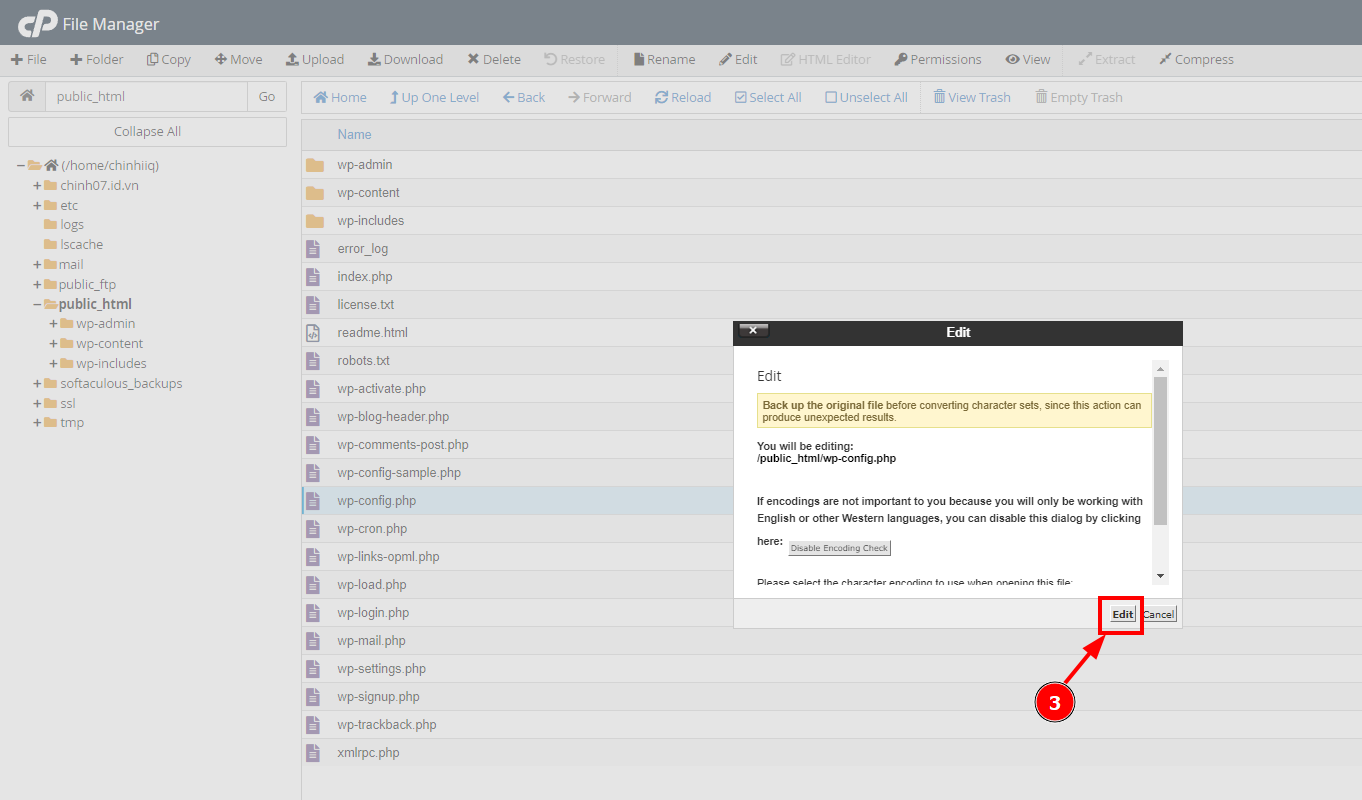Screen dimensions: 1362x800
Task: Click Up One Level
Action: point(434,97)
